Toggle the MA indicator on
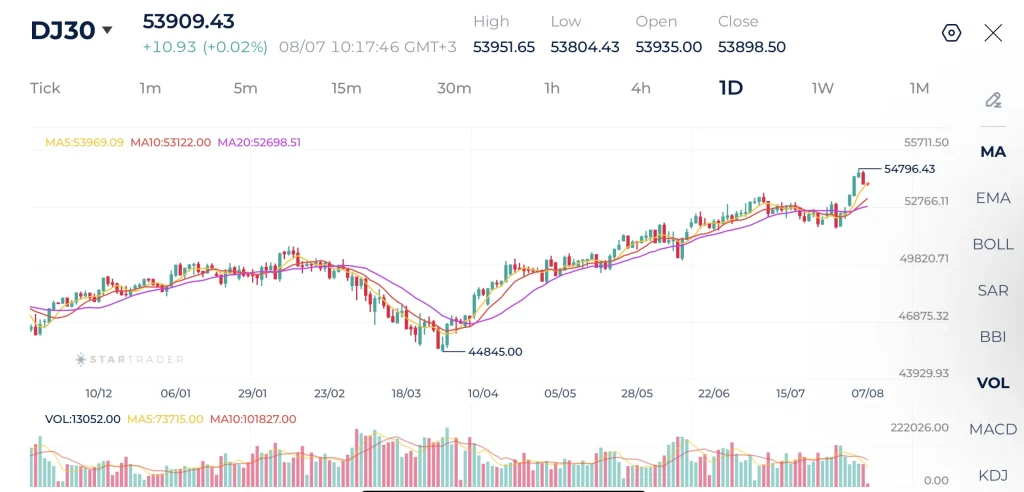 (993, 152)
